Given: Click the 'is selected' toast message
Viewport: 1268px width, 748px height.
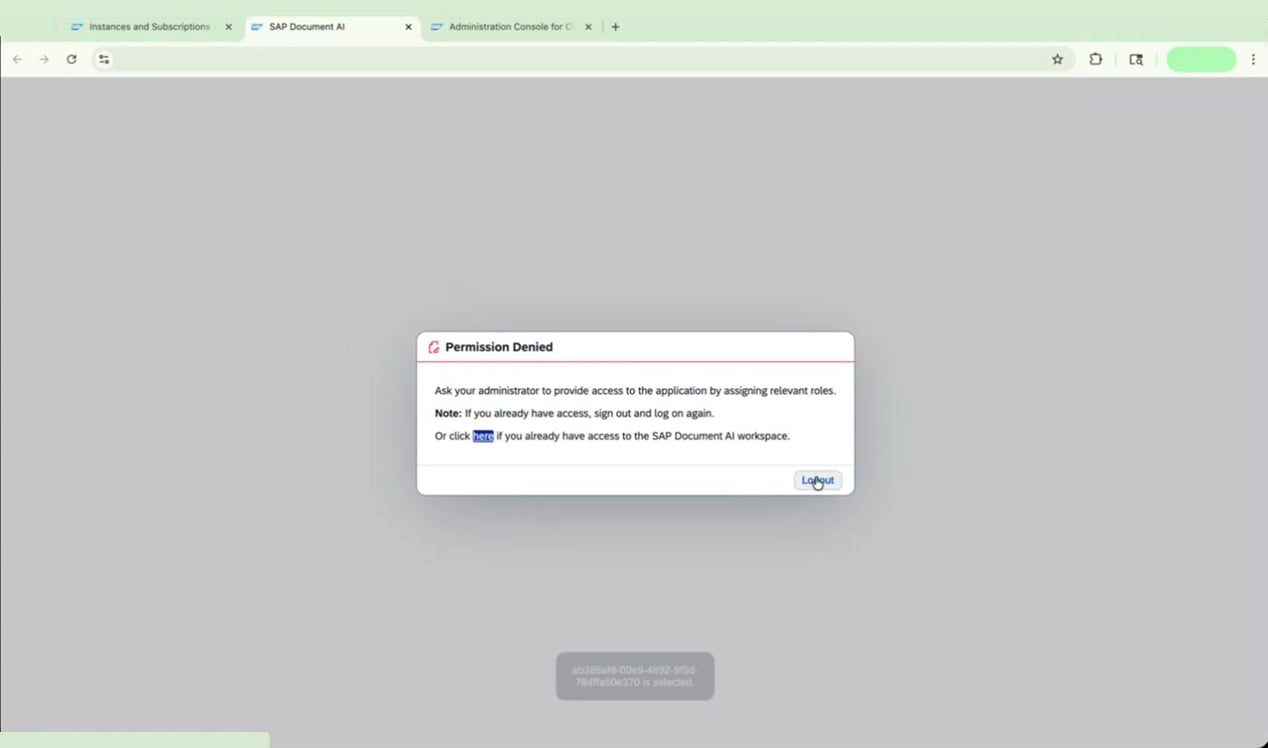Looking at the screenshot, I should tap(635, 676).
